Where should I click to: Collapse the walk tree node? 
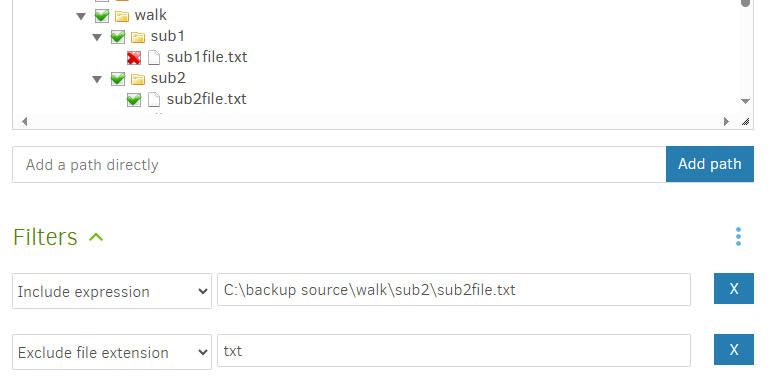coord(81,17)
